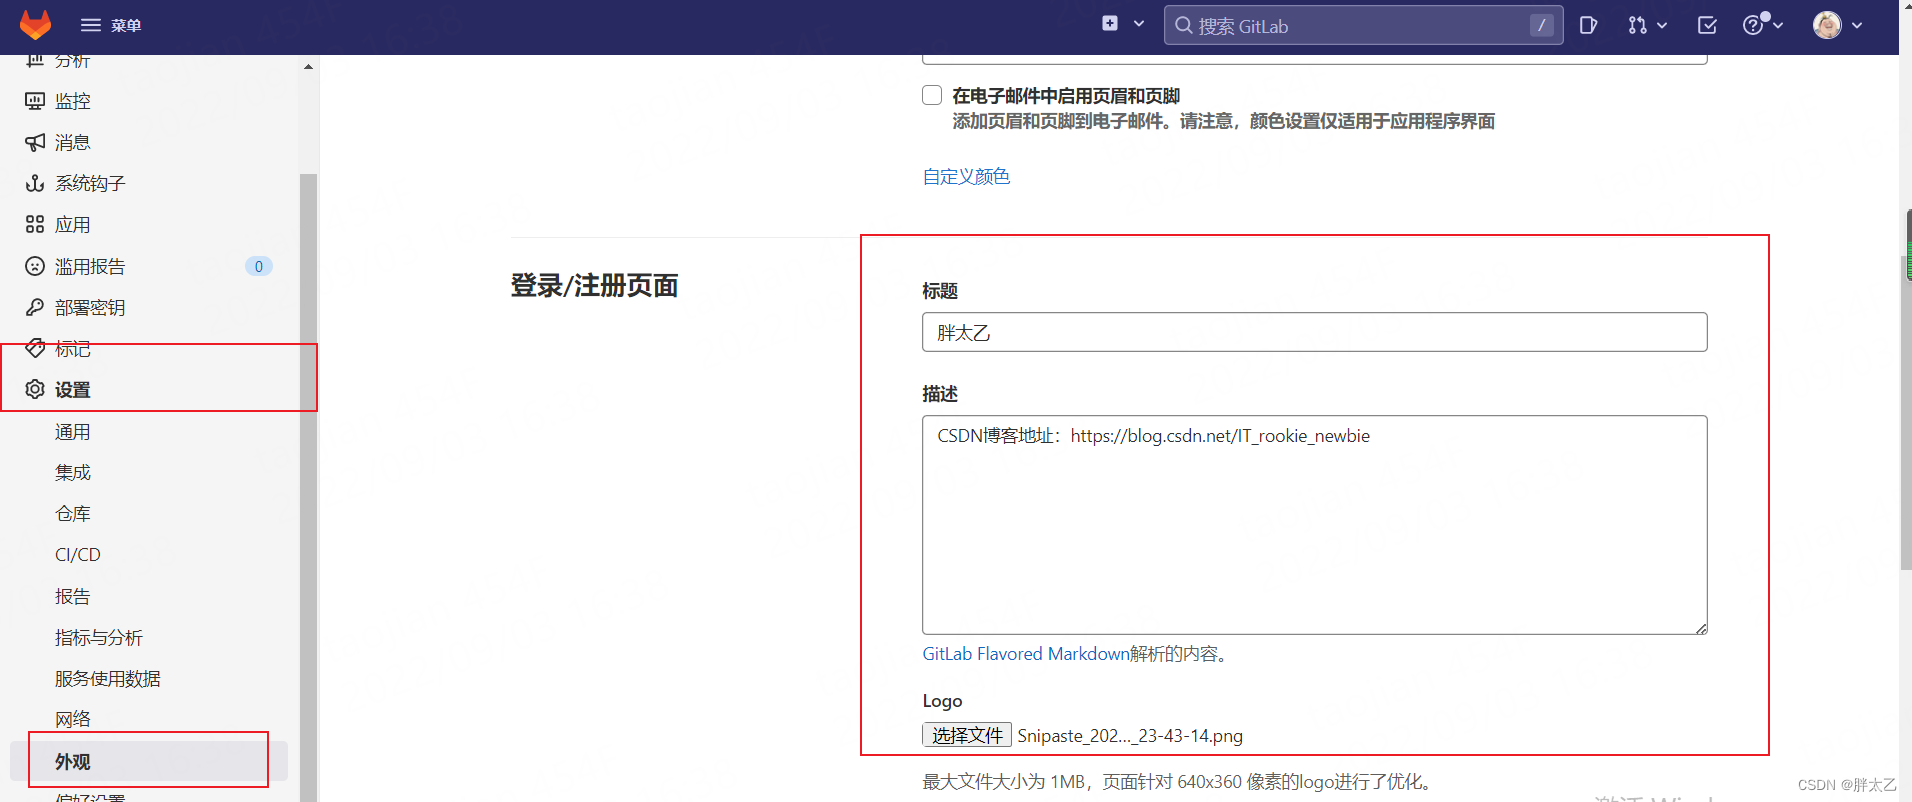The image size is (1912, 802).
Task: Select 通用 under settings
Action: (x=72, y=431)
